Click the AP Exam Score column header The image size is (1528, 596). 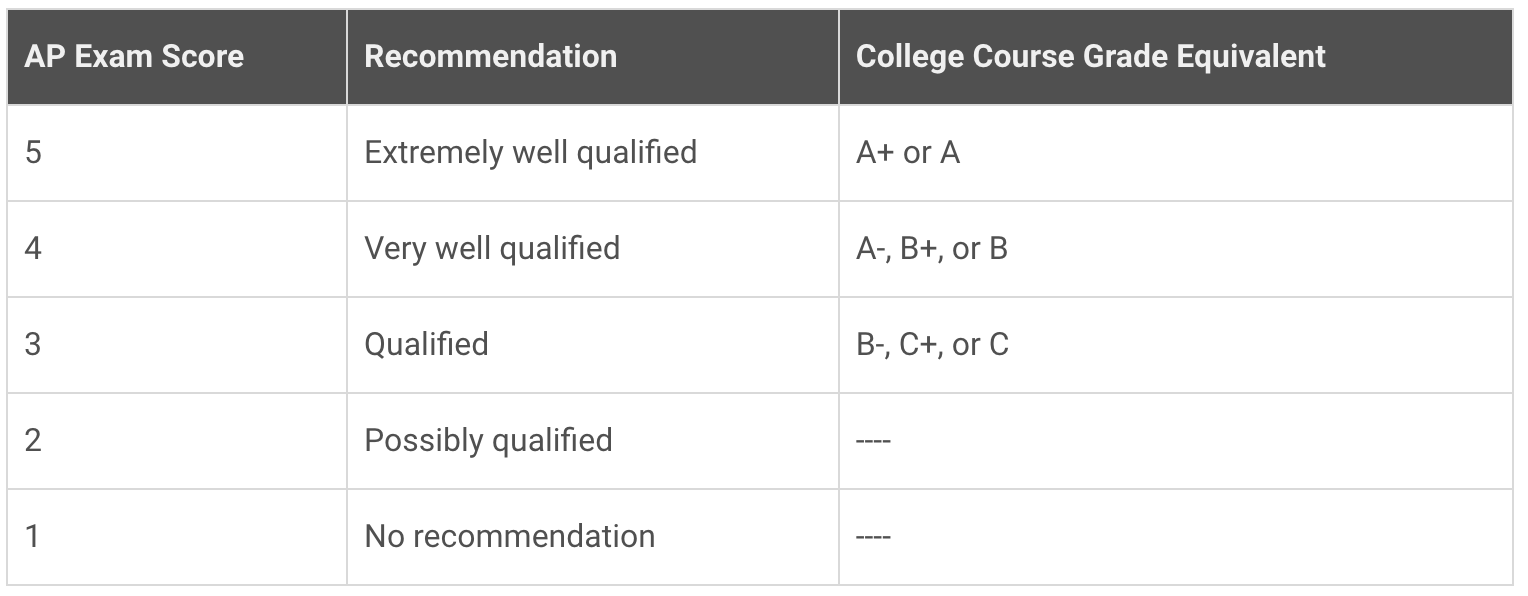[177, 56]
